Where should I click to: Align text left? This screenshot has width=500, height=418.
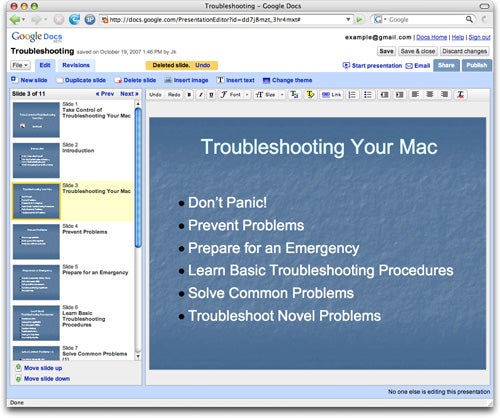415,94
